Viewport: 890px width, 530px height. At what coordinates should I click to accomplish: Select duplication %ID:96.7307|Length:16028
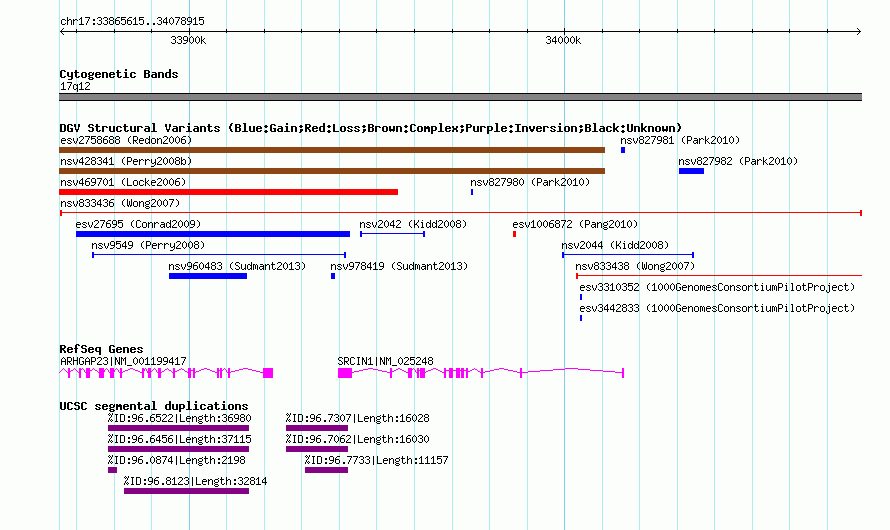(358, 418)
